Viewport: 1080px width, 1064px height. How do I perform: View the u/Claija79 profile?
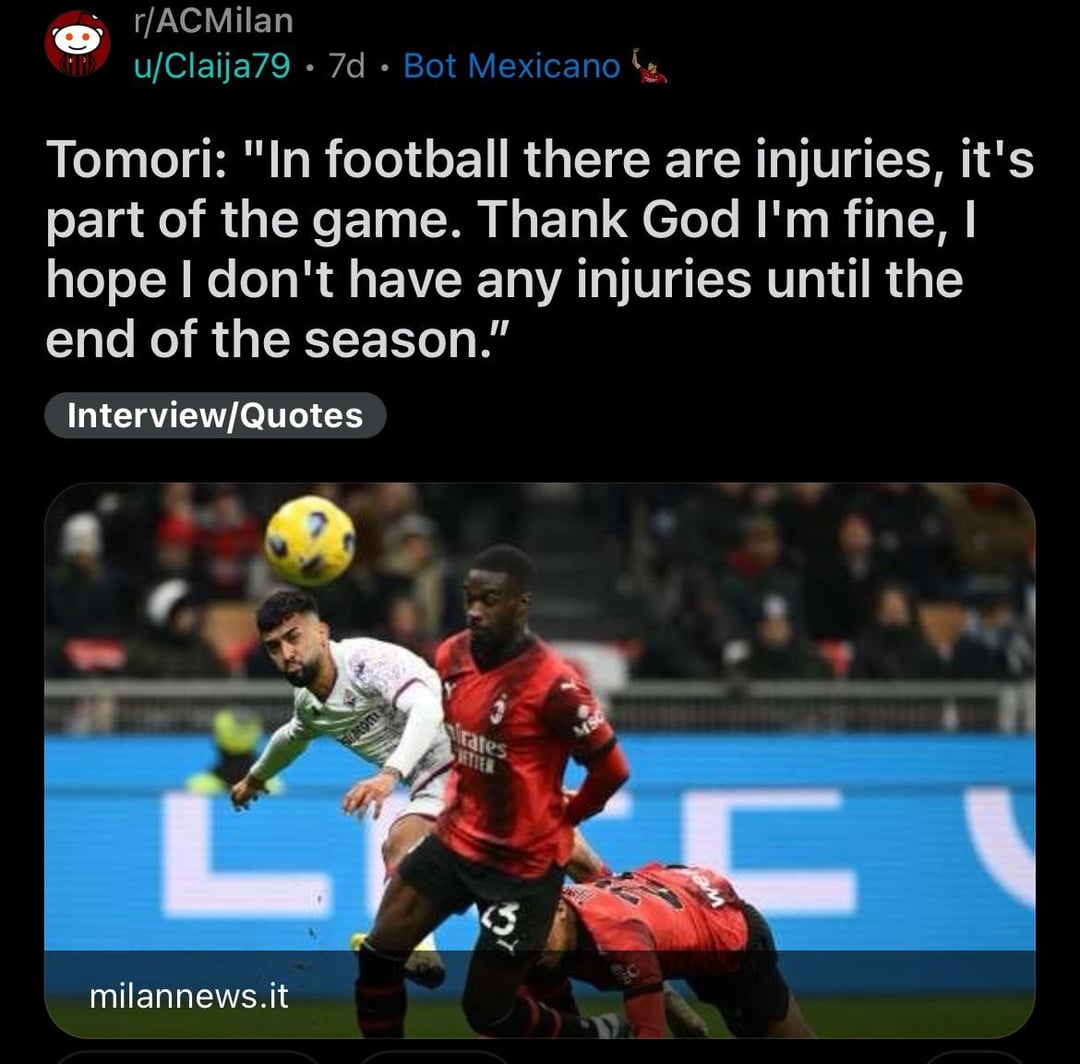point(212,66)
